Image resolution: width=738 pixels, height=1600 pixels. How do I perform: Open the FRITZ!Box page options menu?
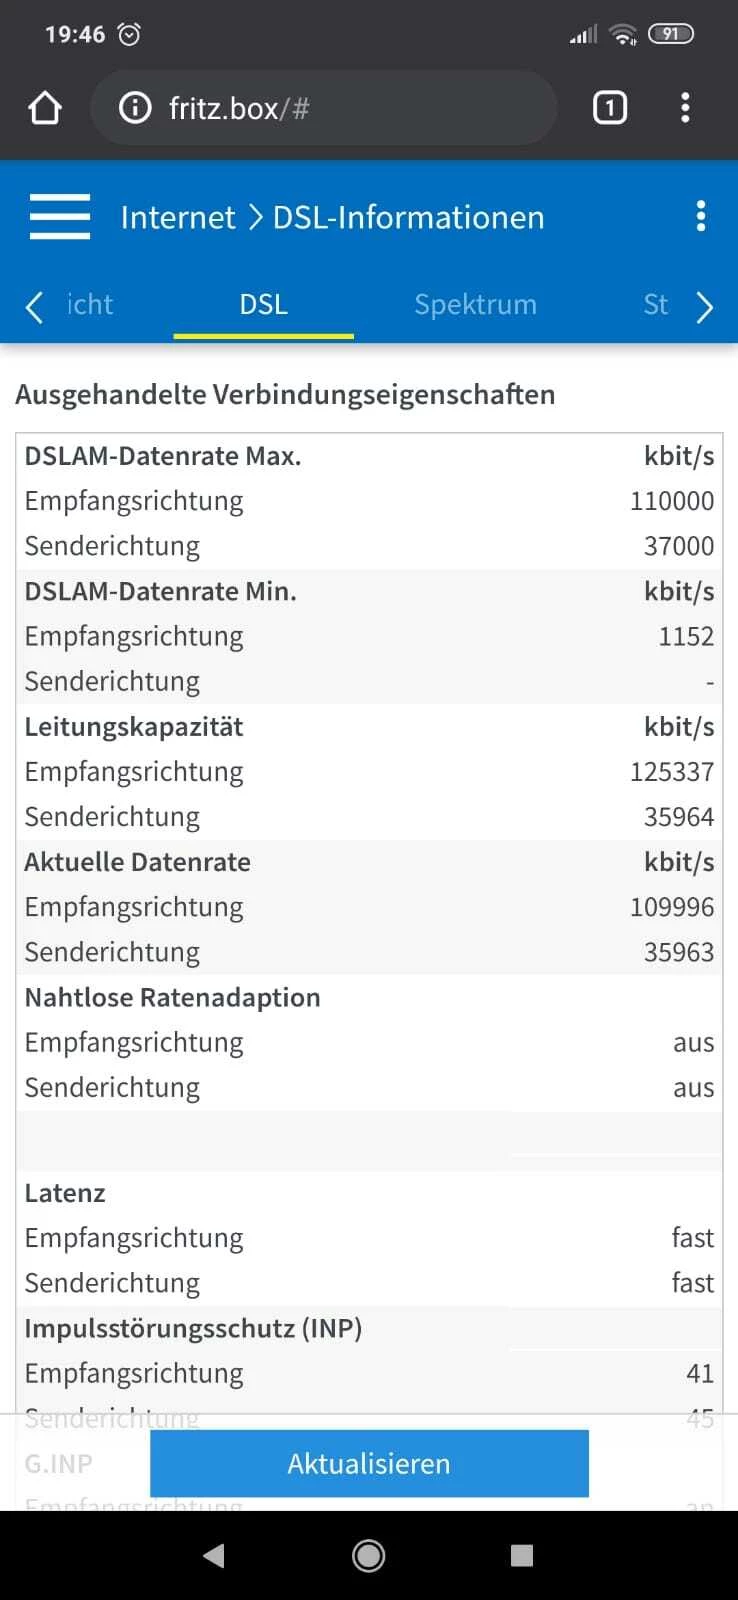pyautogui.click(x=701, y=217)
